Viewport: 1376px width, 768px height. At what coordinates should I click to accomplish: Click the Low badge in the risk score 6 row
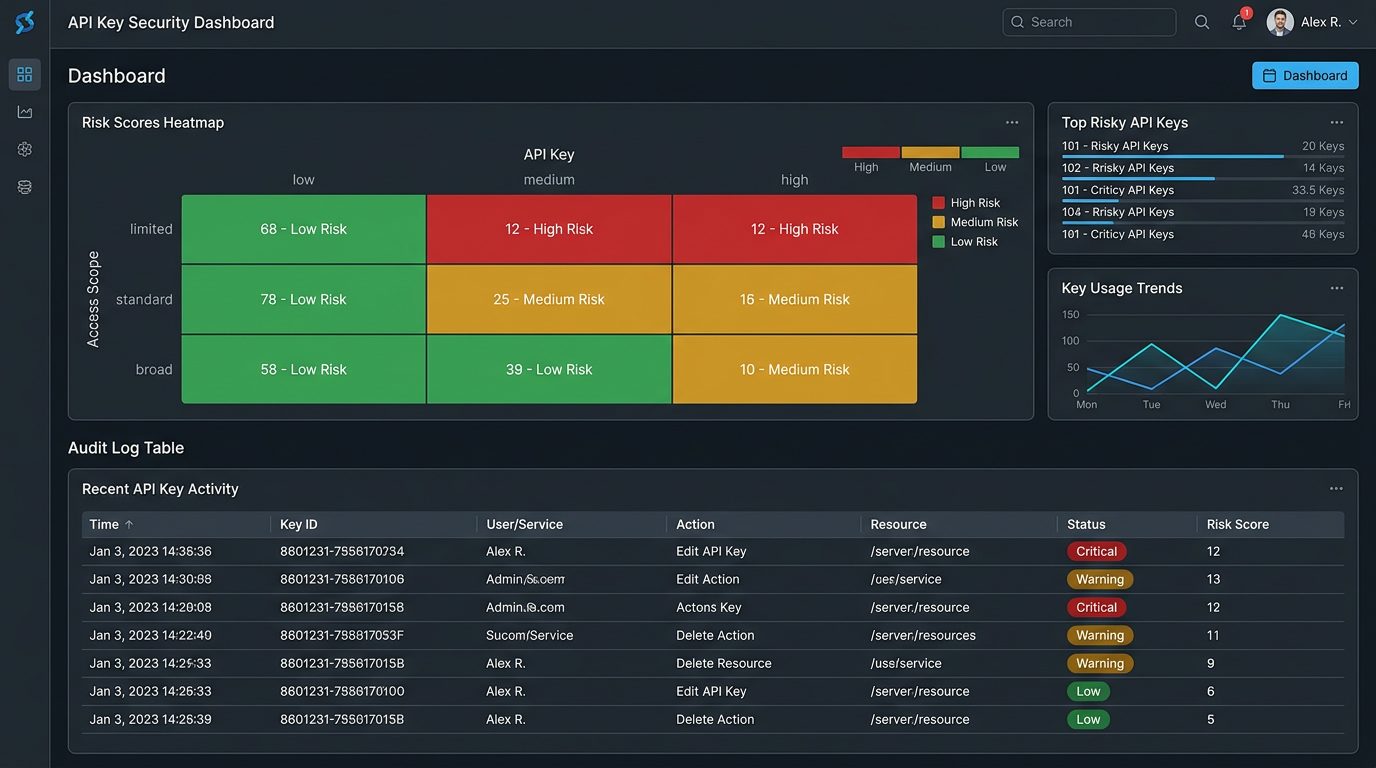pos(1088,691)
